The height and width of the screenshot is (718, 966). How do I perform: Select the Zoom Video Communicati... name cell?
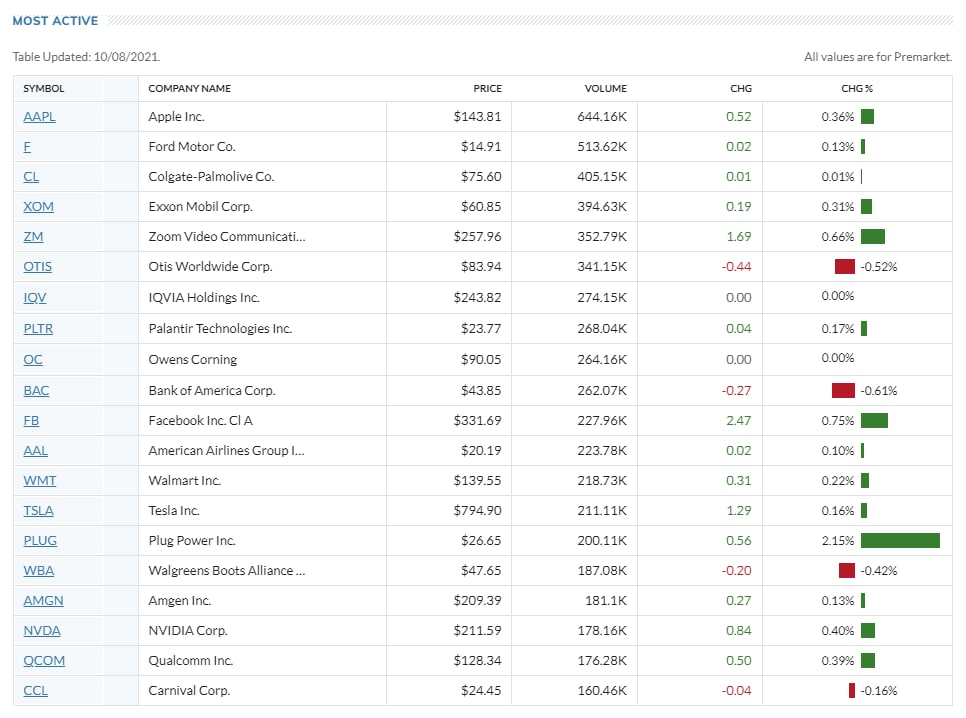pos(227,237)
